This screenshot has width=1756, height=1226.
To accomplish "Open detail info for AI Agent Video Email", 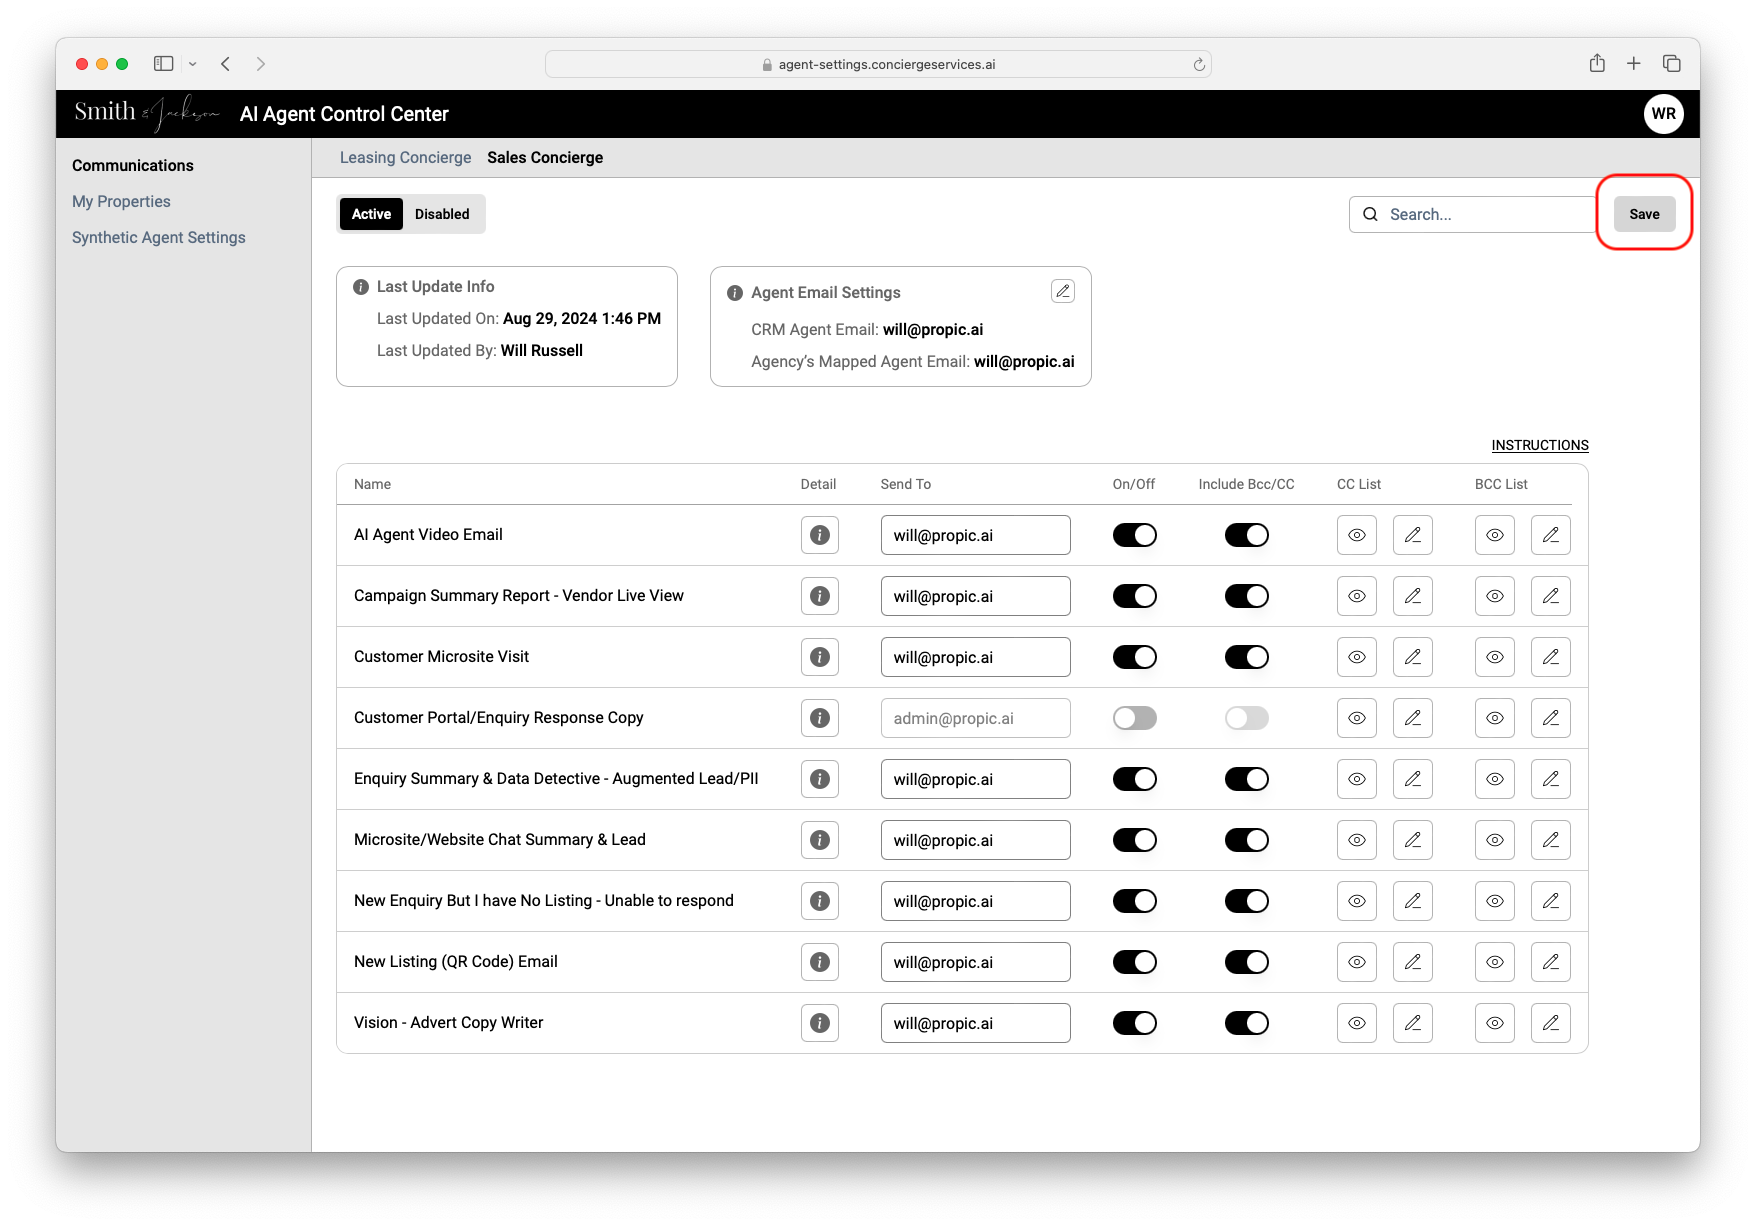I will pyautogui.click(x=819, y=535).
